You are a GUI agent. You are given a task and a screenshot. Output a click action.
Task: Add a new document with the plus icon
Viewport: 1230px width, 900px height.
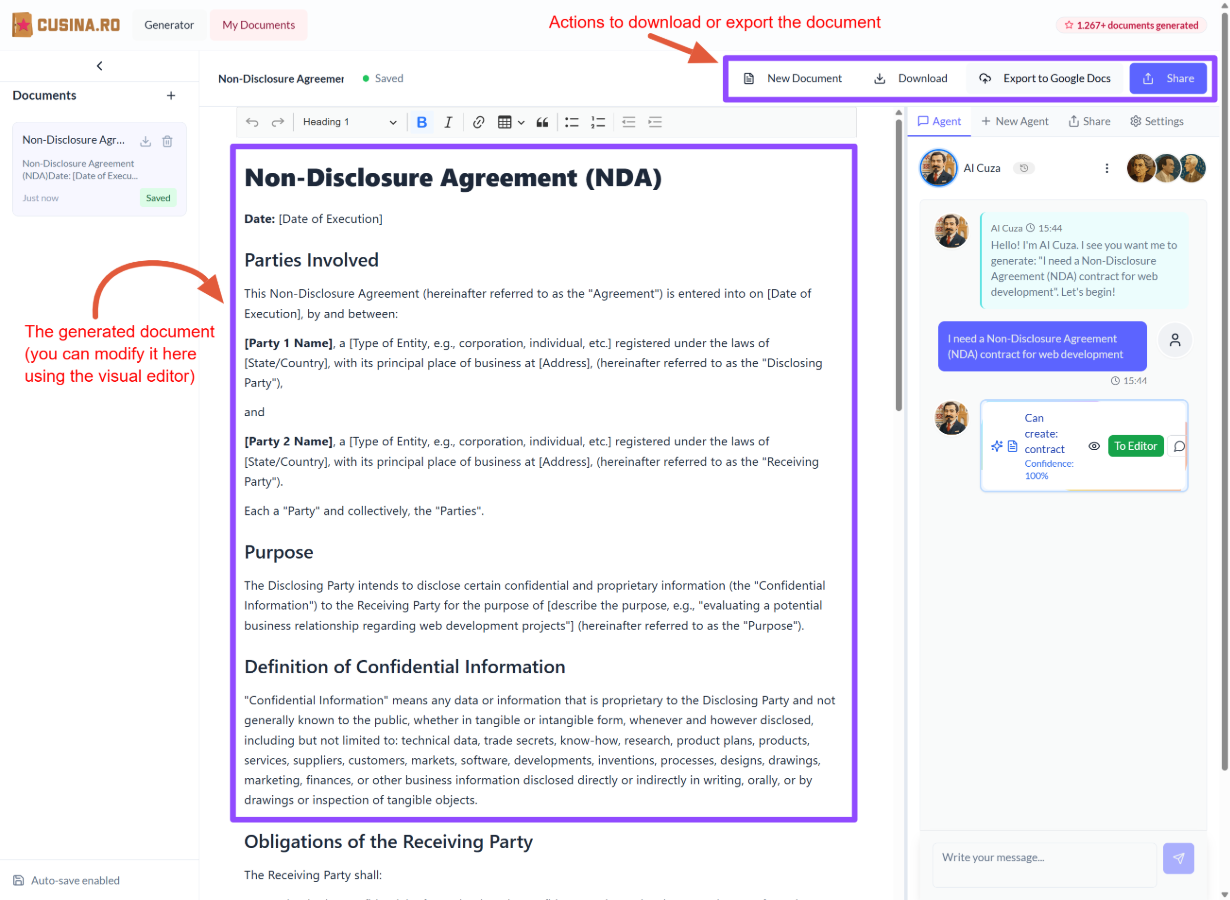pos(171,96)
